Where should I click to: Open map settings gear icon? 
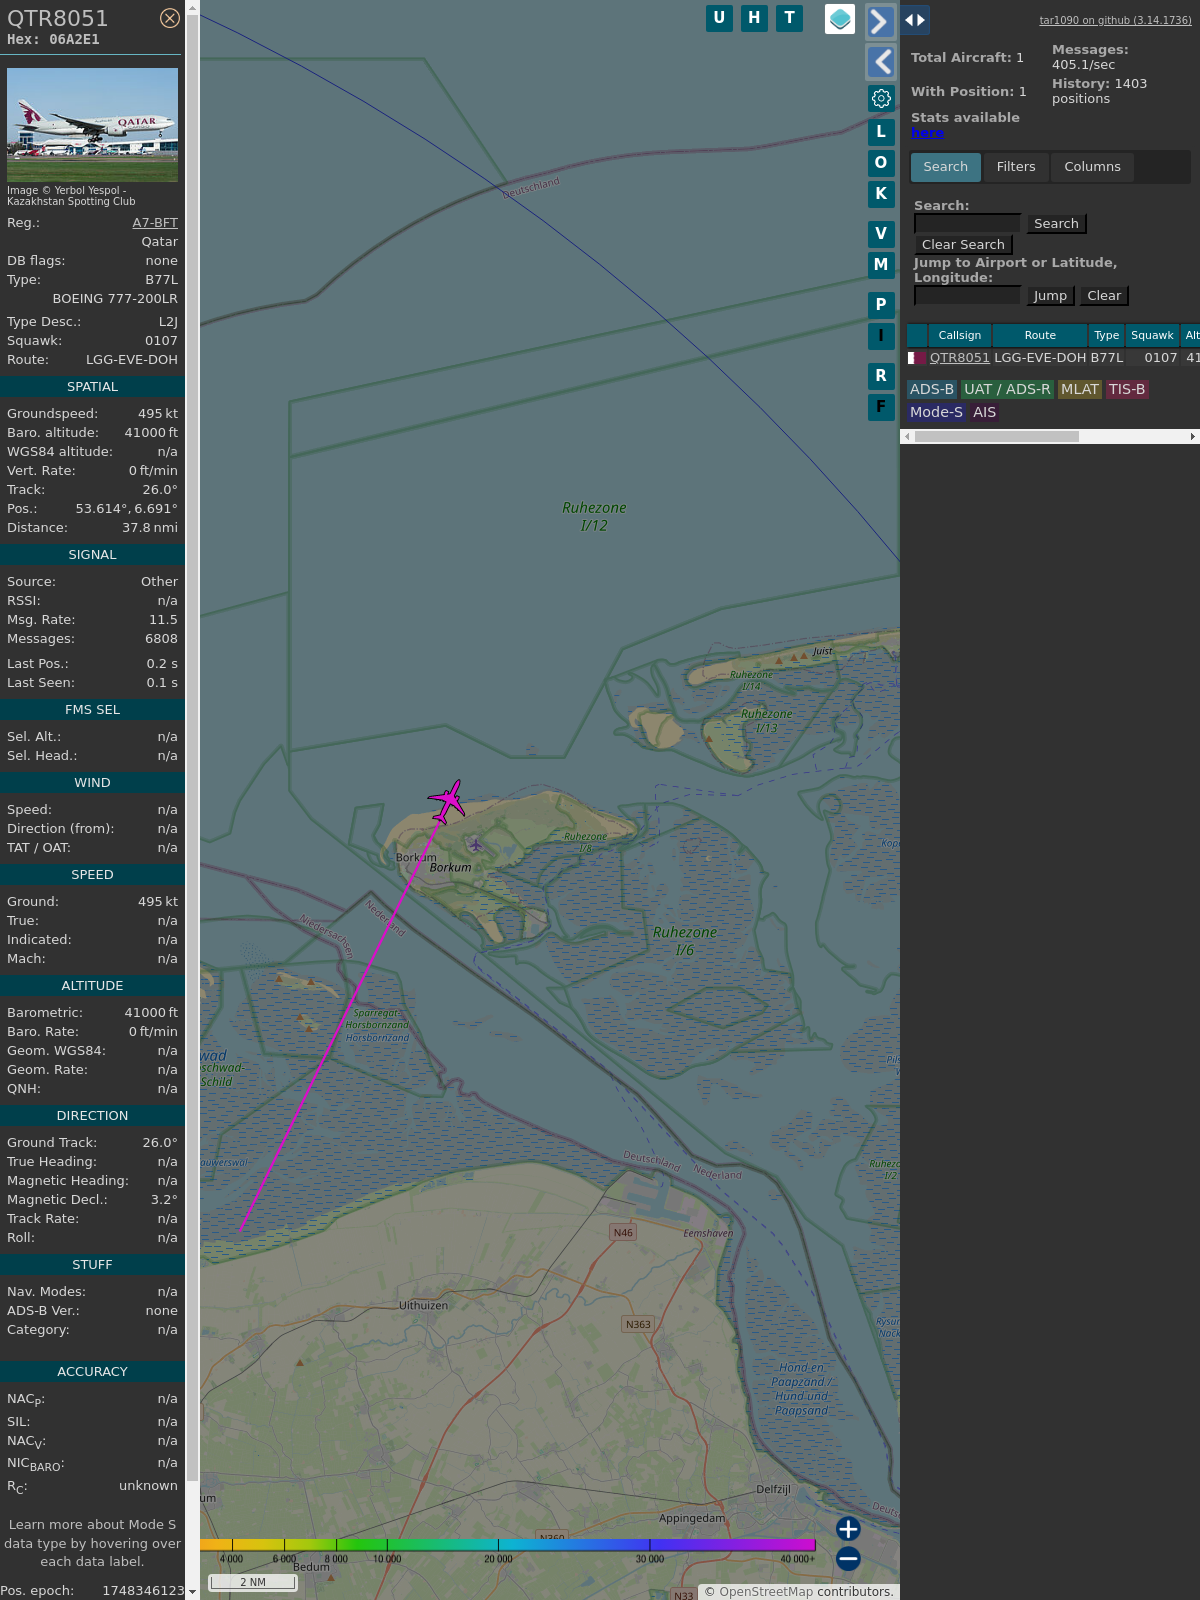click(x=881, y=98)
